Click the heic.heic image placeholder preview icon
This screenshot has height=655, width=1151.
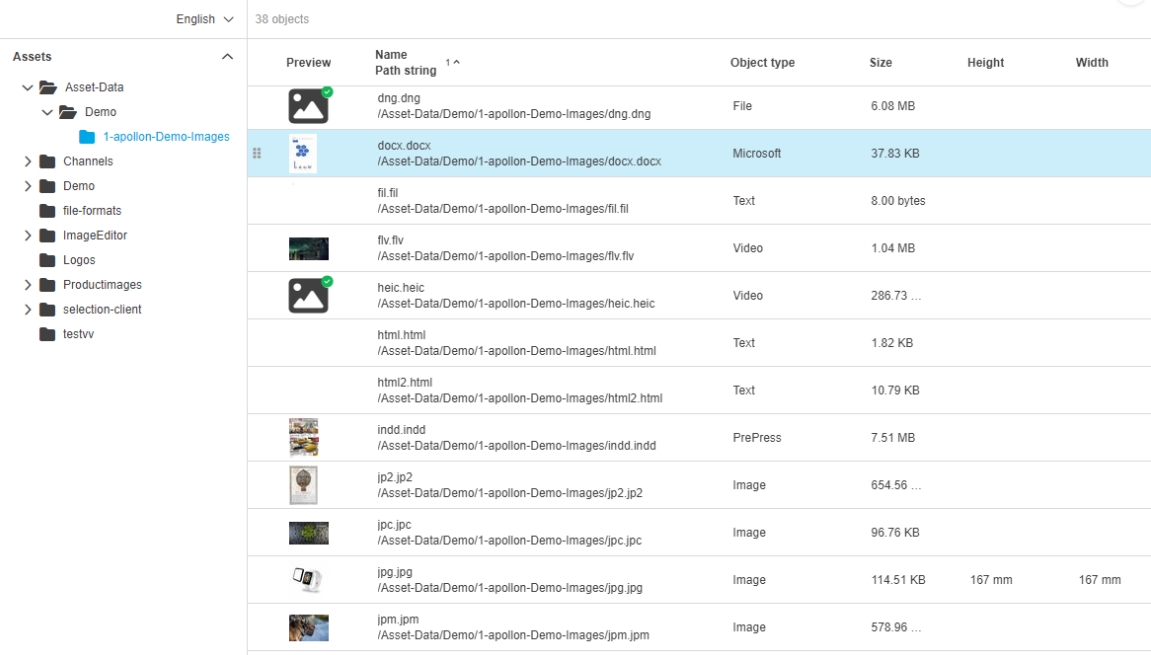309,295
